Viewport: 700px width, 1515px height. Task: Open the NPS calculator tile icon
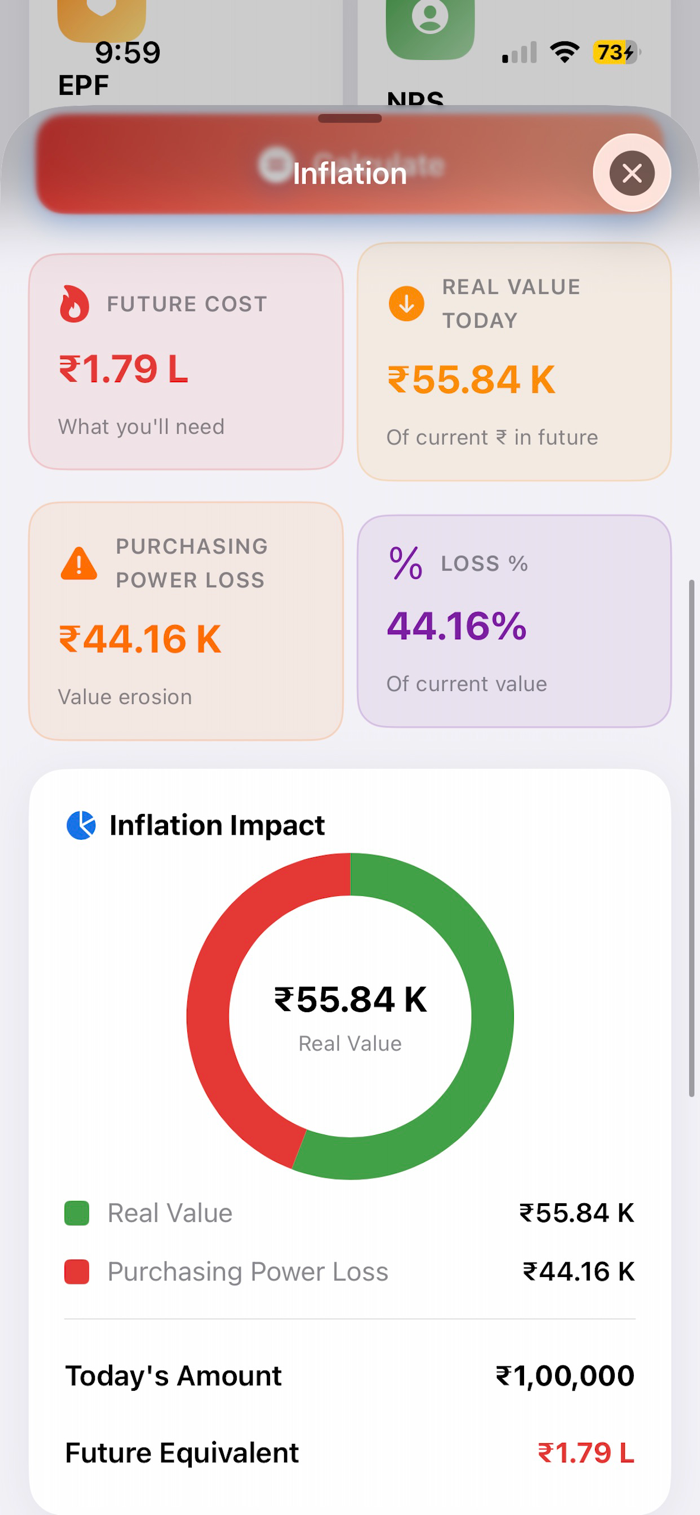pos(430,25)
